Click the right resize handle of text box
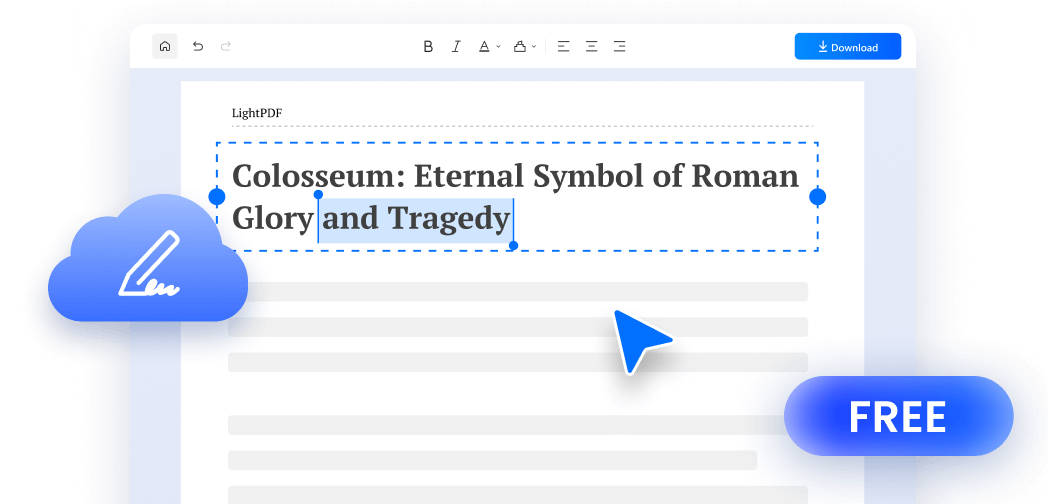1048x504 pixels. click(x=817, y=197)
